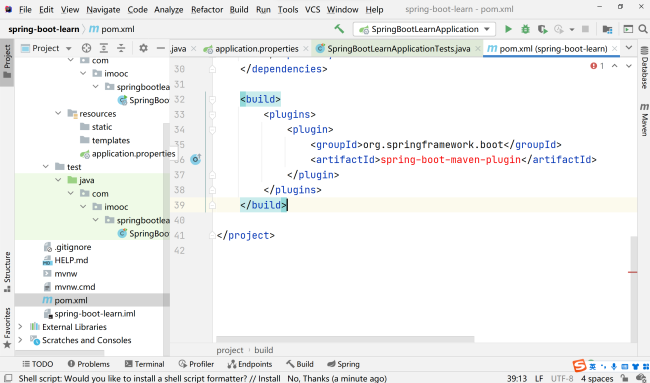Click the gutter override icon at line 36
This screenshot has width=650, height=383.
point(196,159)
